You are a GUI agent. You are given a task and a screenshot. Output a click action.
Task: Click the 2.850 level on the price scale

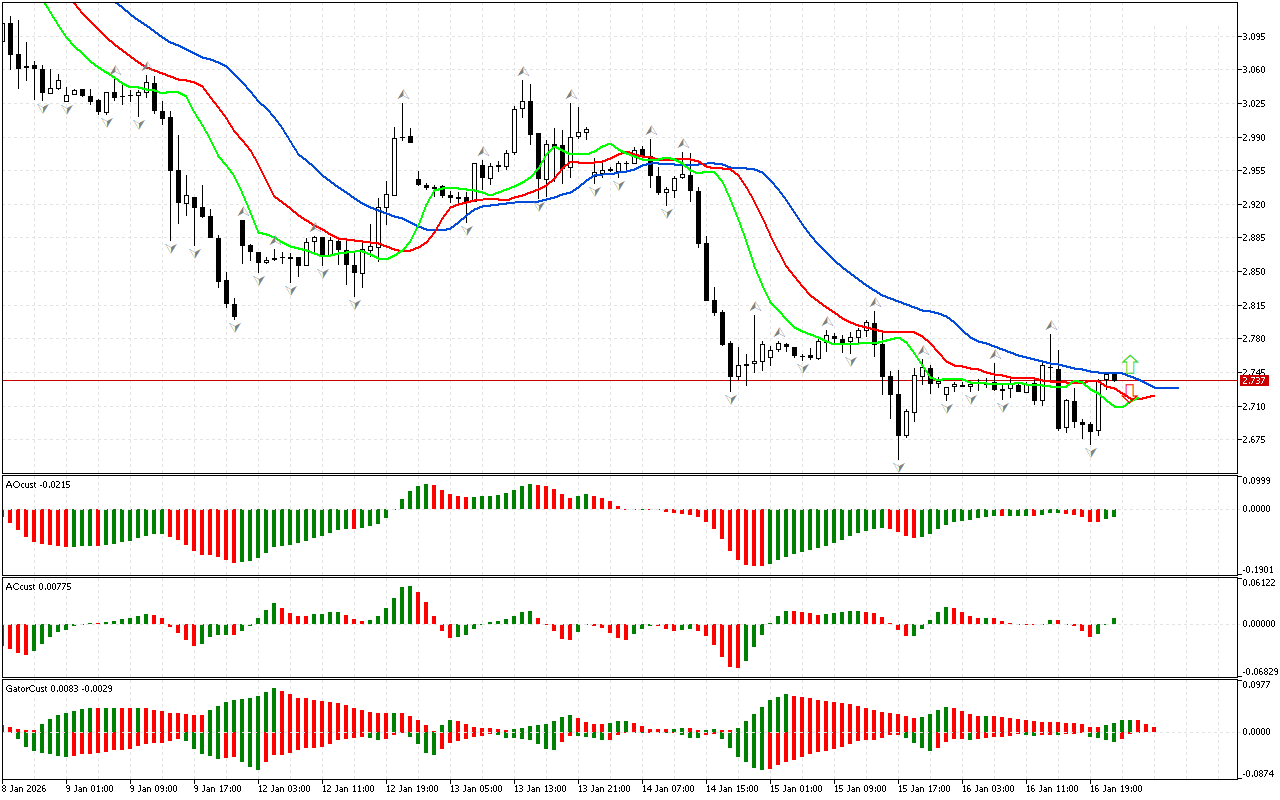coord(1253,271)
